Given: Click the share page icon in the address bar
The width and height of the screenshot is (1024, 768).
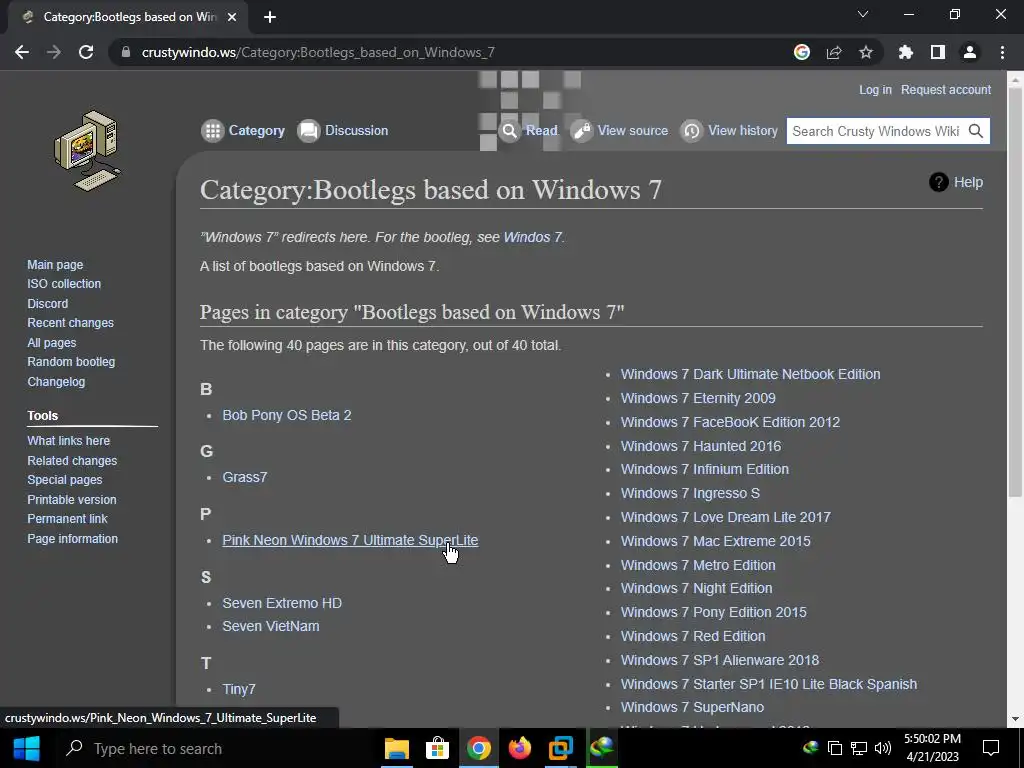Looking at the screenshot, I should [834, 52].
